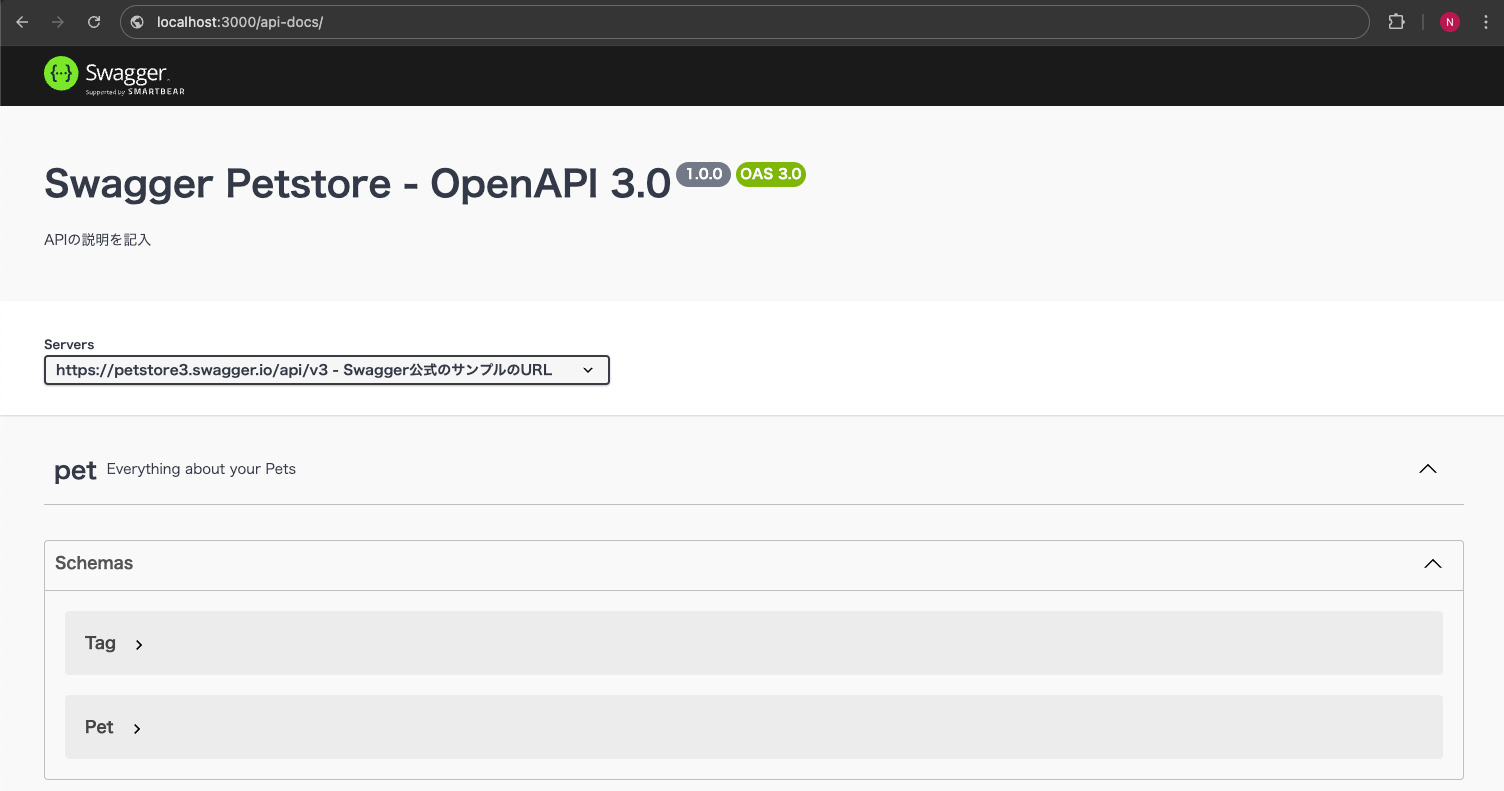The image size is (1504, 791).
Task: Click the Swagger logo
Action: (114, 75)
